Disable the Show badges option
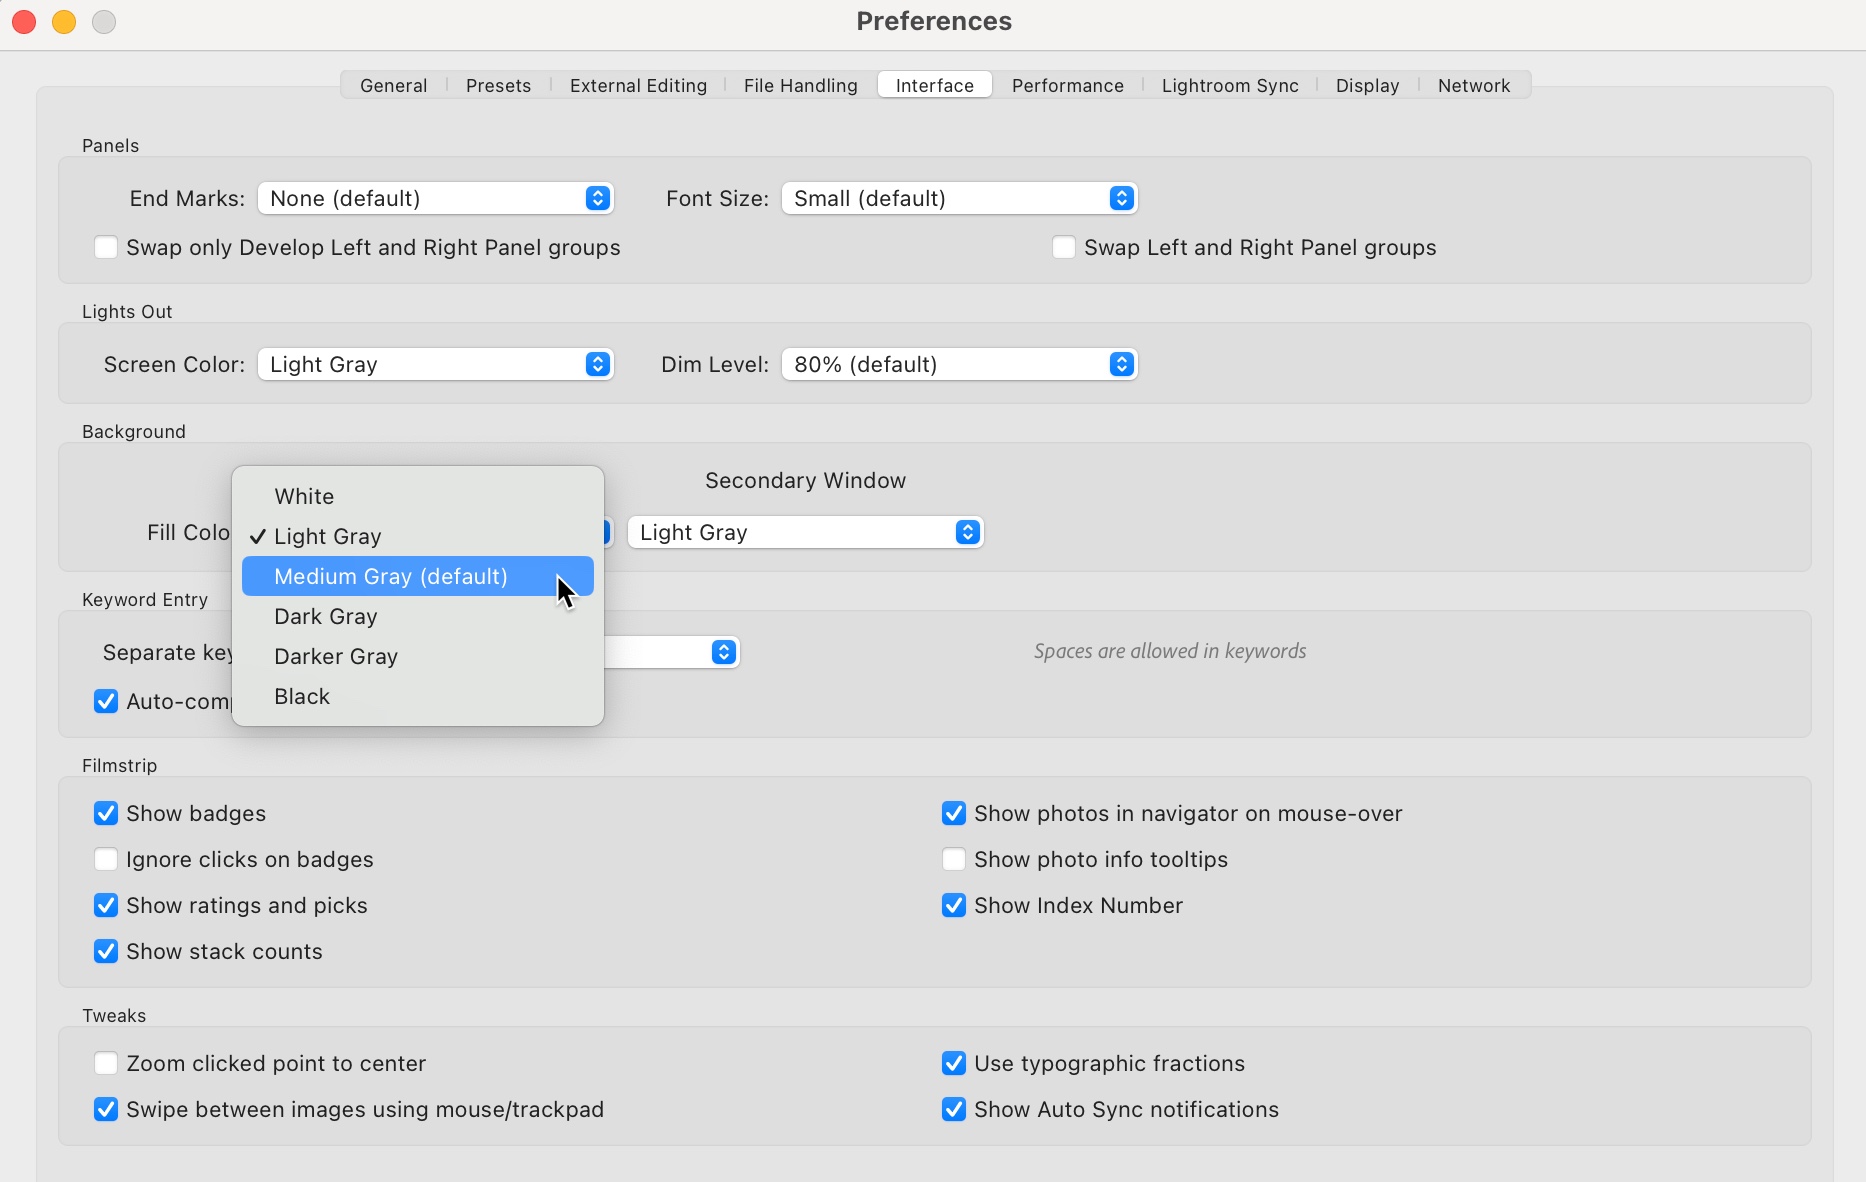The image size is (1866, 1182). pyautogui.click(x=106, y=813)
